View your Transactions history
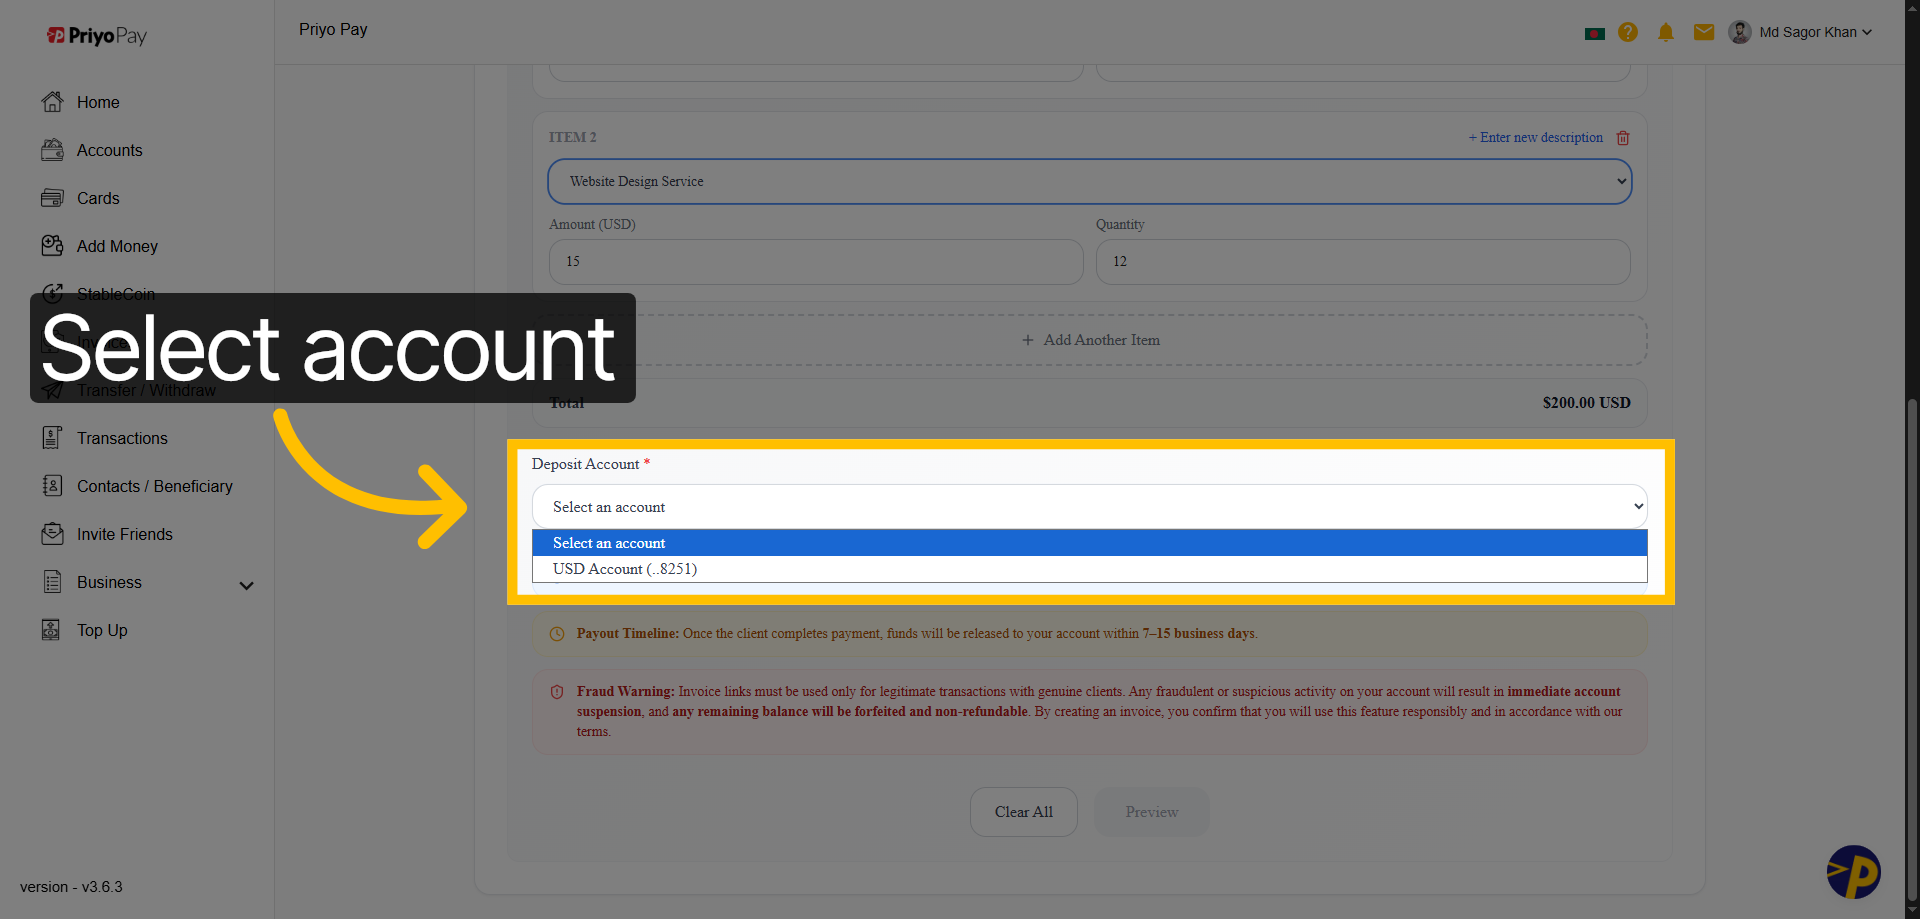The image size is (1920, 919). tap(122, 438)
